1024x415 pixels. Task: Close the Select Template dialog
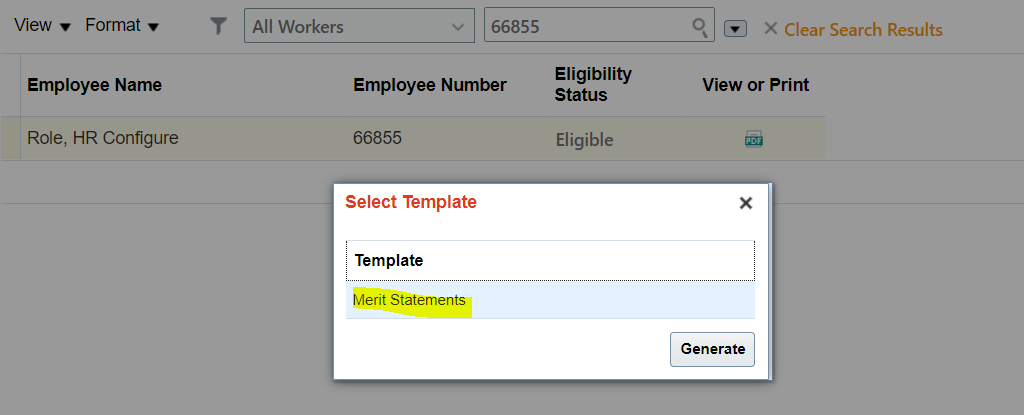[746, 203]
